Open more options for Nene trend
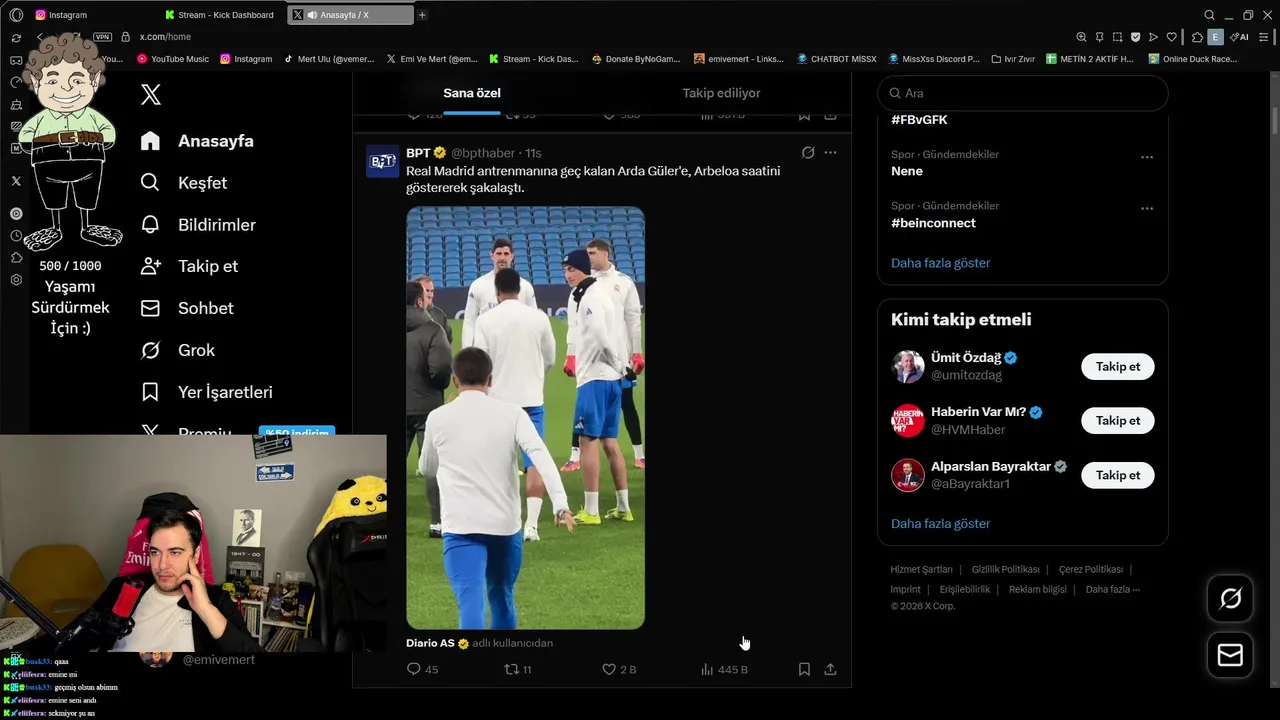The height and width of the screenshot is (720, 1280). point(1147,157)
